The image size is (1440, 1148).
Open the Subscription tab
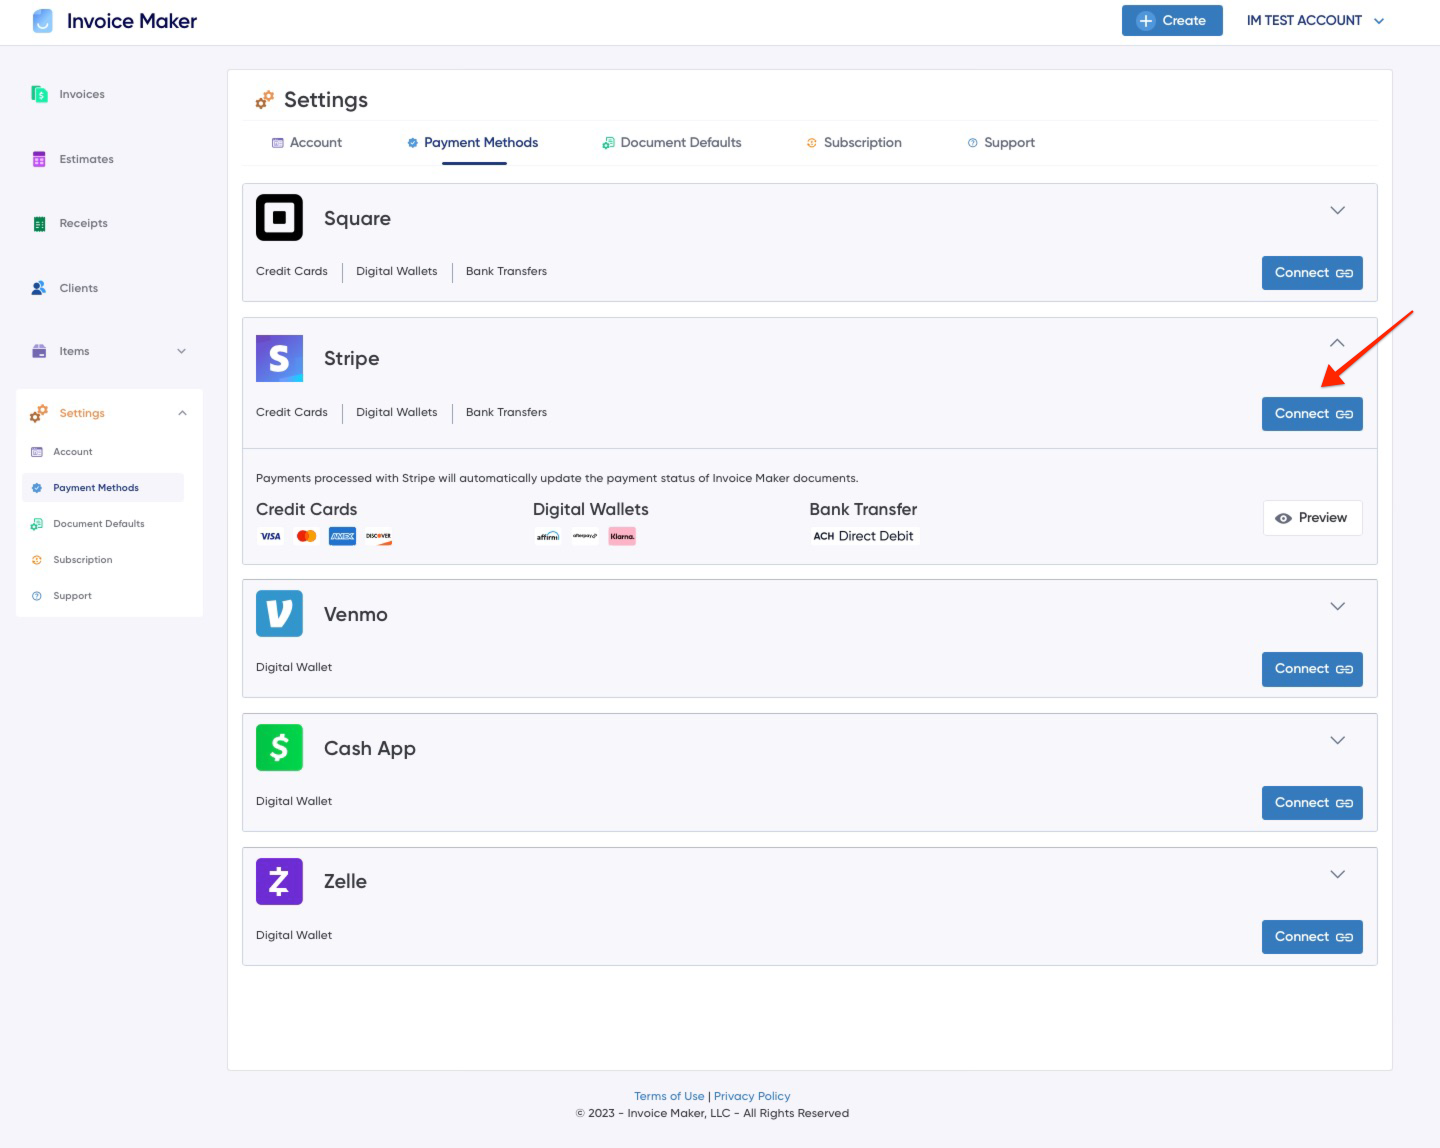click(854, 143)
